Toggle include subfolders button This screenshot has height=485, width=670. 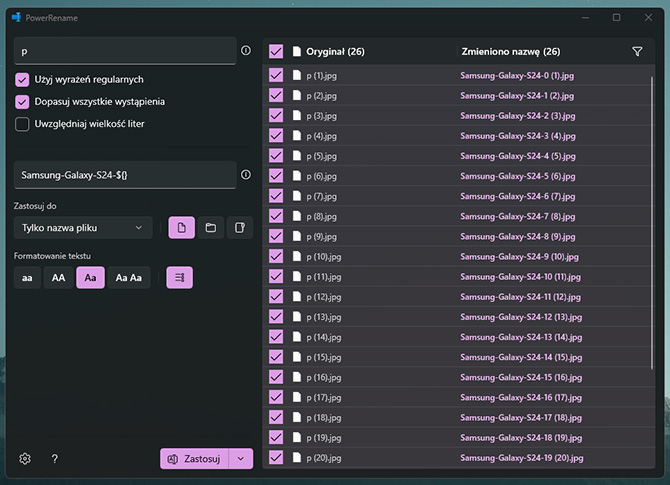point(240,228)
